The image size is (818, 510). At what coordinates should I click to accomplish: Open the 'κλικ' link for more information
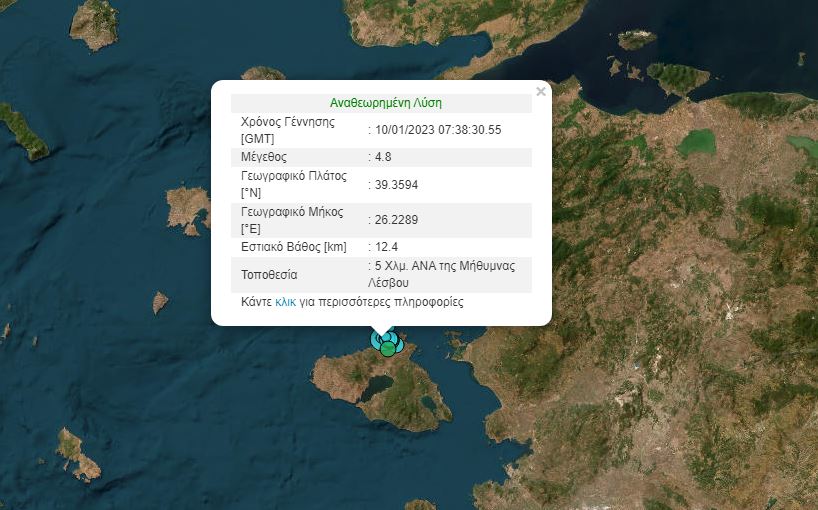coord(285,302)
